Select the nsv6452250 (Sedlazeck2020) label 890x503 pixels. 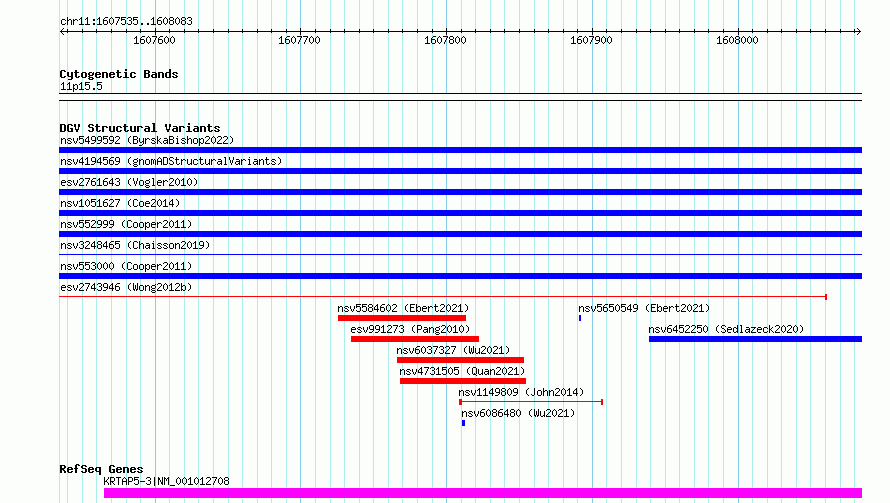coord(727,329)
